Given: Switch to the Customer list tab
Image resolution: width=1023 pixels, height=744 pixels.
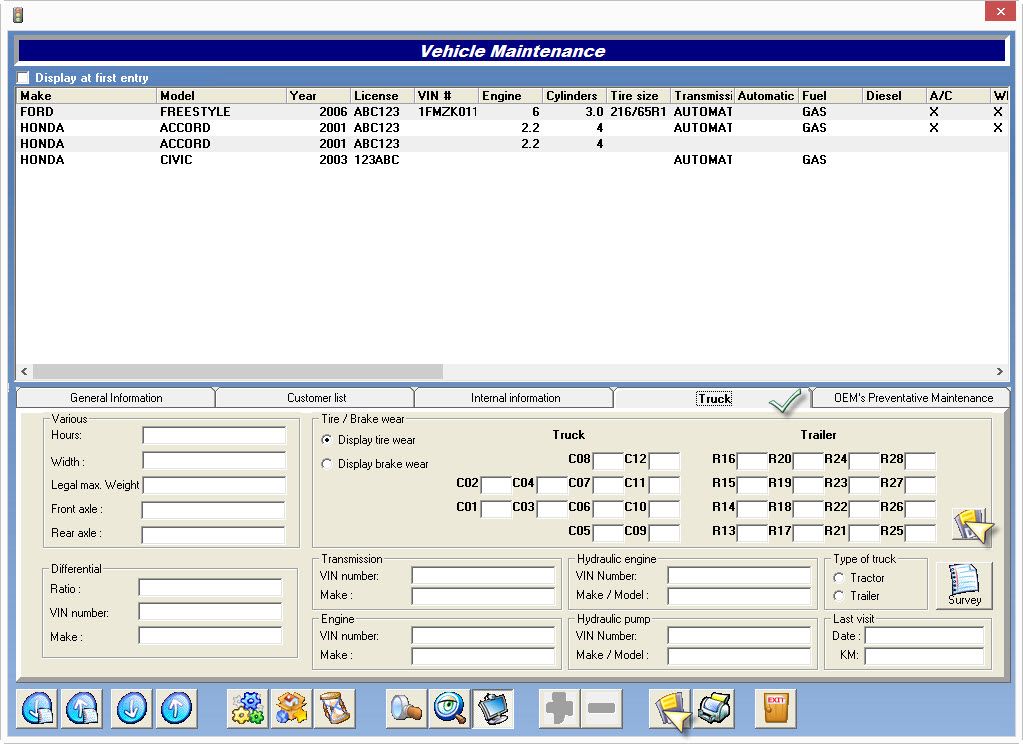Looking at the screenshot, I should [x=316, y=397].
